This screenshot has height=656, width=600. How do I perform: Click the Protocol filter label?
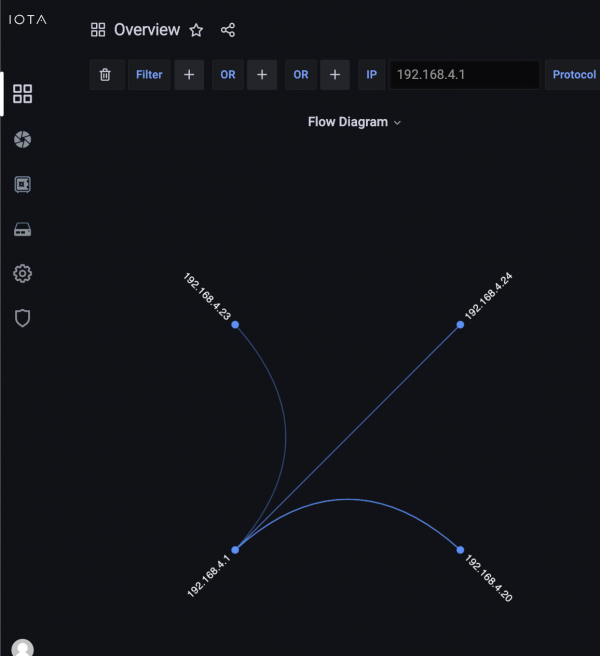coord(573,75)
